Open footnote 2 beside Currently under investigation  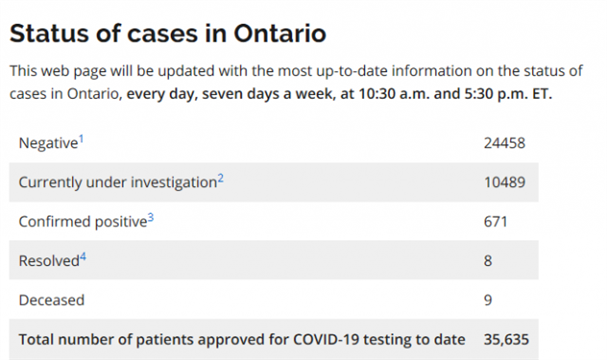(x=220, y=178)
